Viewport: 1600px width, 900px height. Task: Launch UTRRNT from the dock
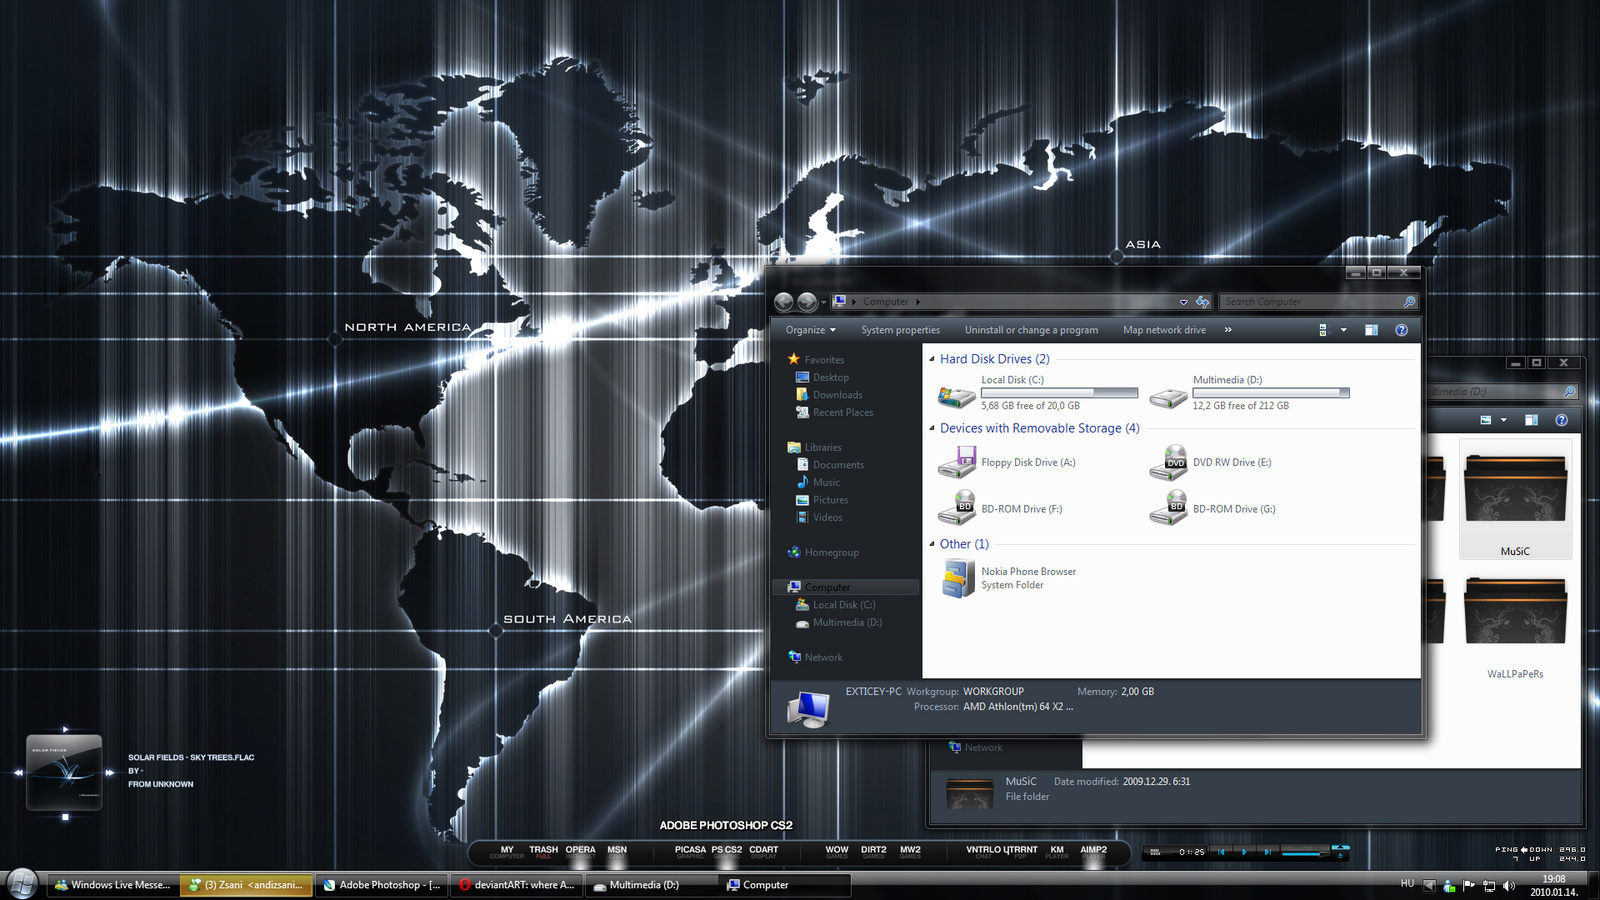point(1021,852)
